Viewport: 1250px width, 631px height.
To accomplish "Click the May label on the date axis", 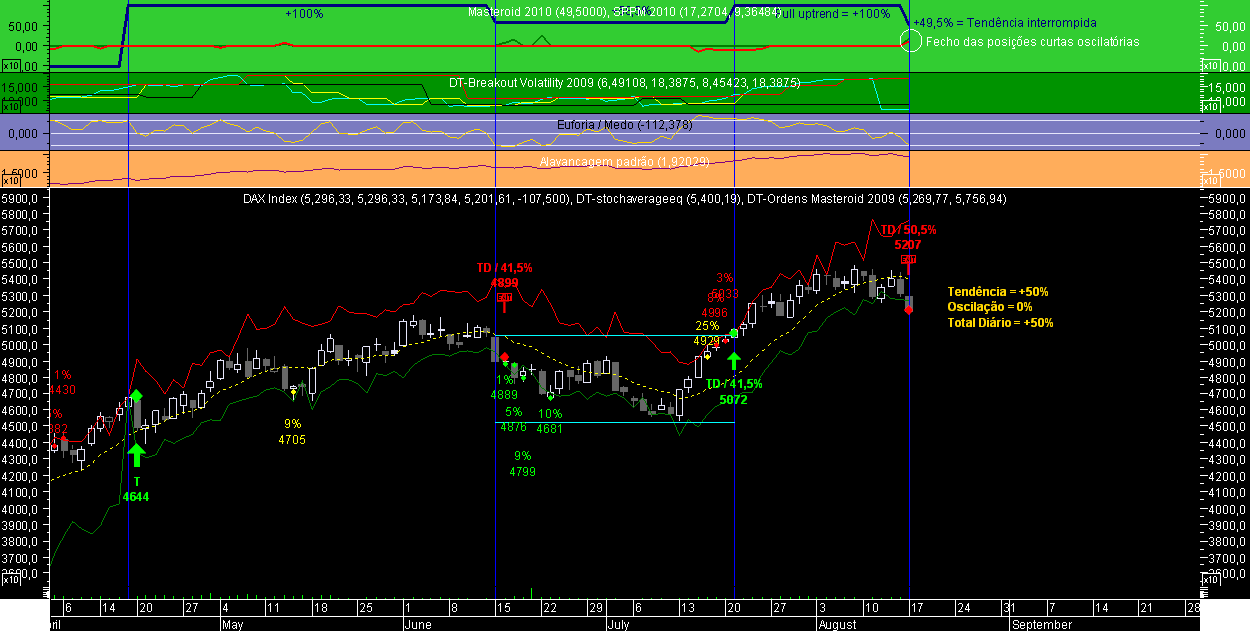I will tap(232, 624).
